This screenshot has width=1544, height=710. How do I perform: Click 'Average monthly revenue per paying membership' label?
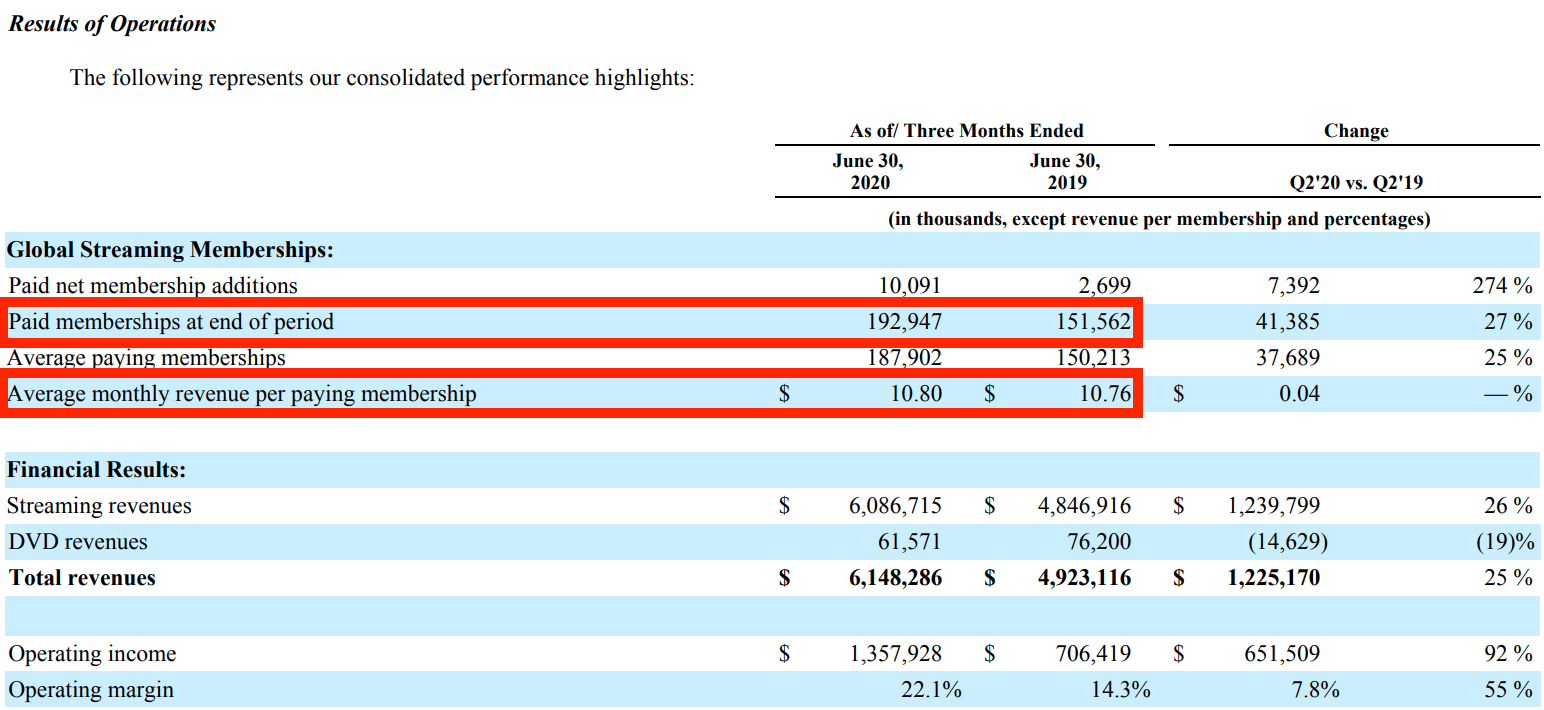click(242, 394)
